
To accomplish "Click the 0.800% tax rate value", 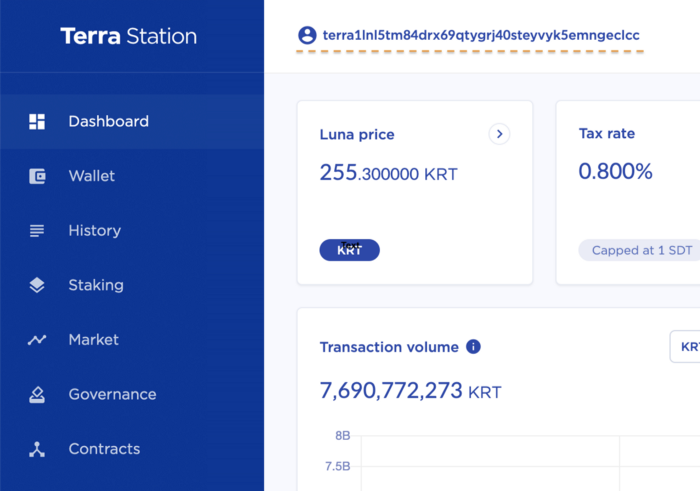I will click(615, 171).
